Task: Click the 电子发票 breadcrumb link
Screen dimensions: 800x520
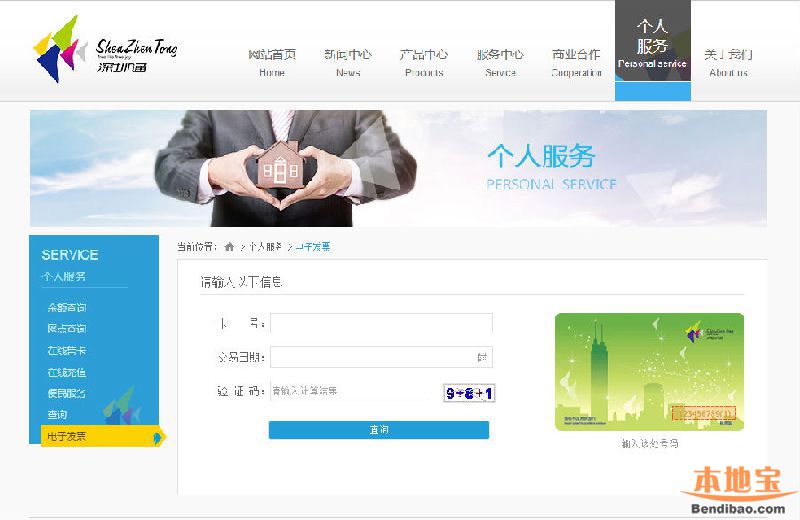Action: click(x=313, y=247)
